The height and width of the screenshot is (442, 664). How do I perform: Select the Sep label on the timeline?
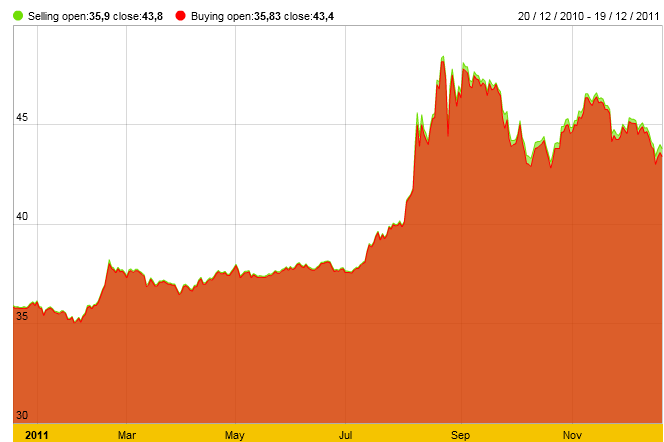pos(459,435)
